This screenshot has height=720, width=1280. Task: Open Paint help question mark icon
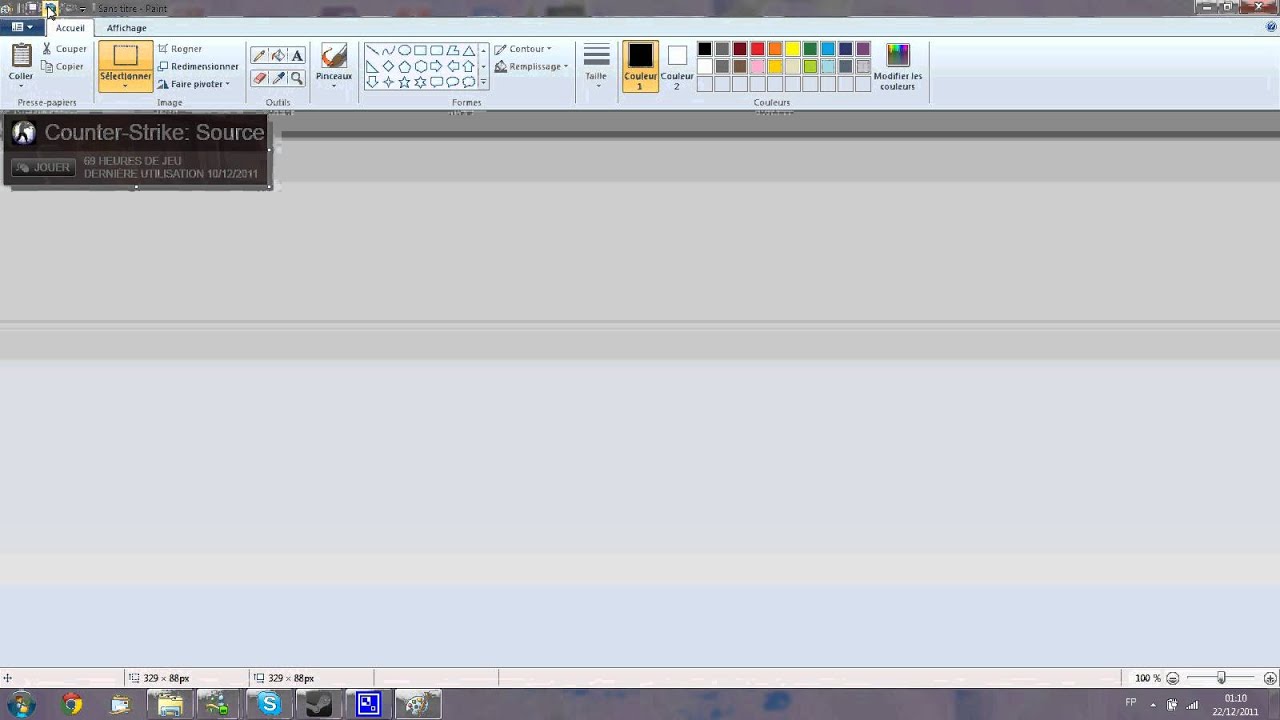tap(1271, 27)
